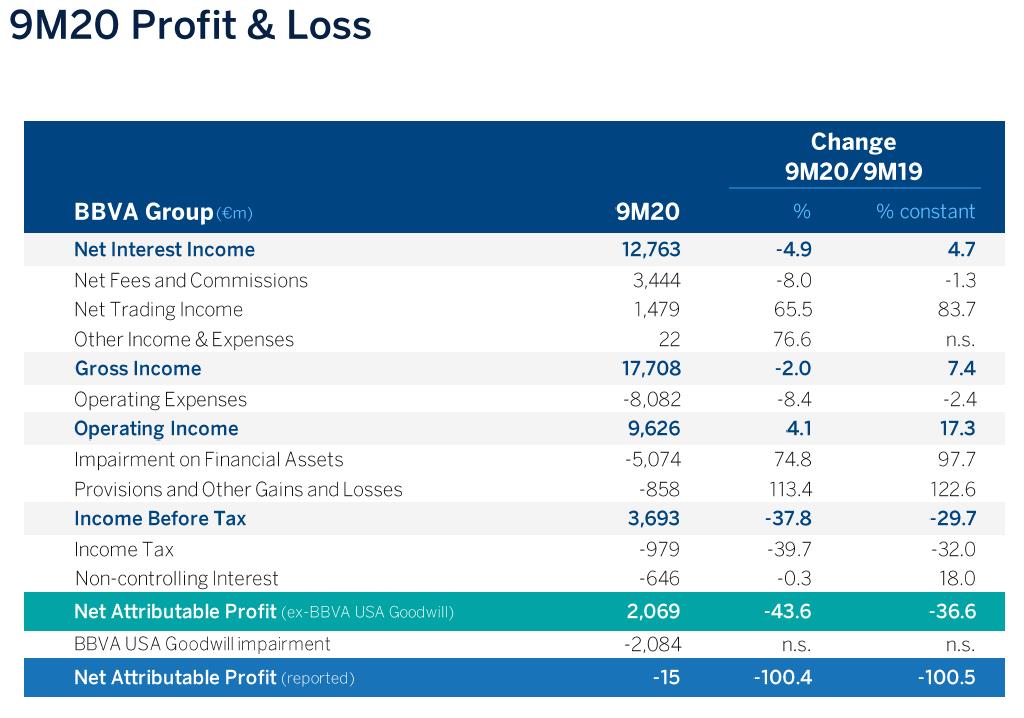
Task: Click the '9M20' column header
Action: (647, 212)
